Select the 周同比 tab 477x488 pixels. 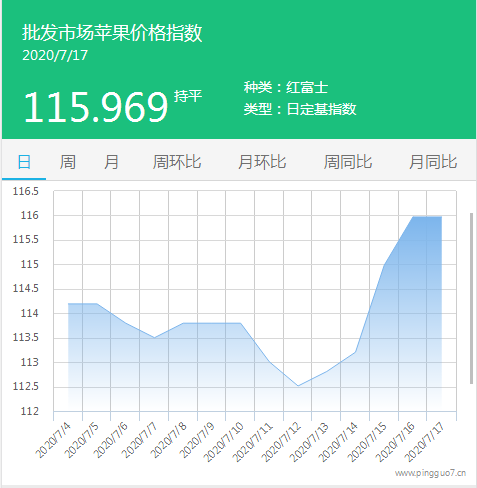pos(348,162)
